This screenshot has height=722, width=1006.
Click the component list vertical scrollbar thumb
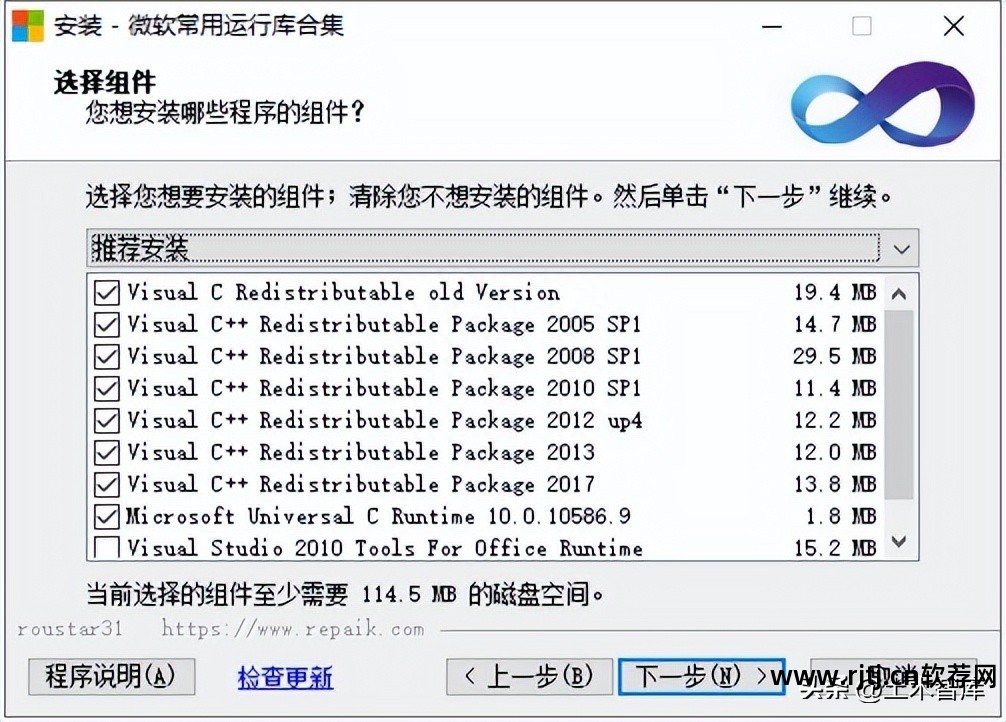[x=899, y=404]
